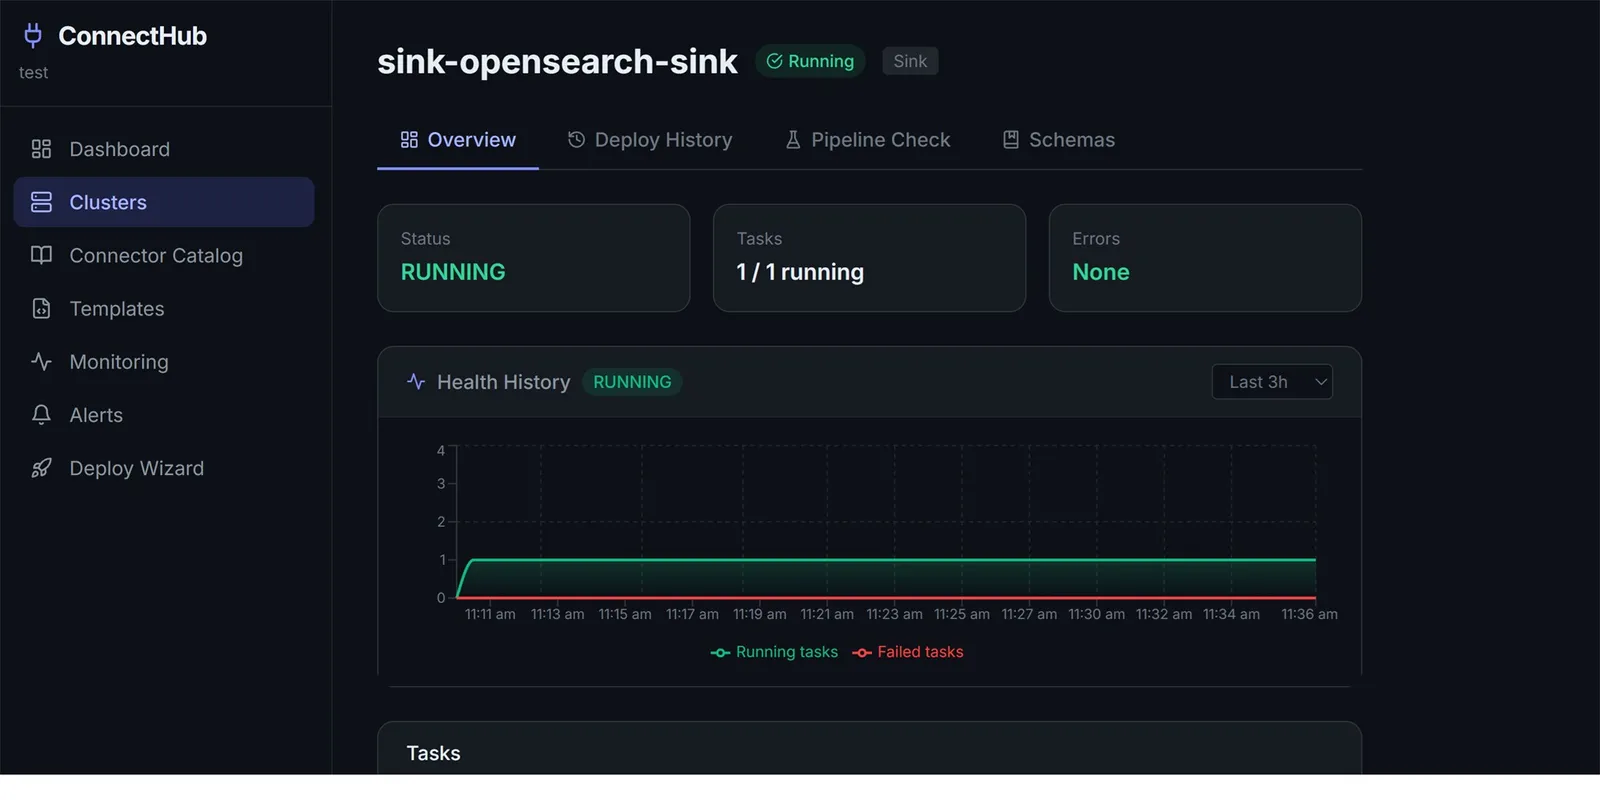Click the Failed tasks legend marker
Viewport: 1600px width, 807px height.
point(862,653)
